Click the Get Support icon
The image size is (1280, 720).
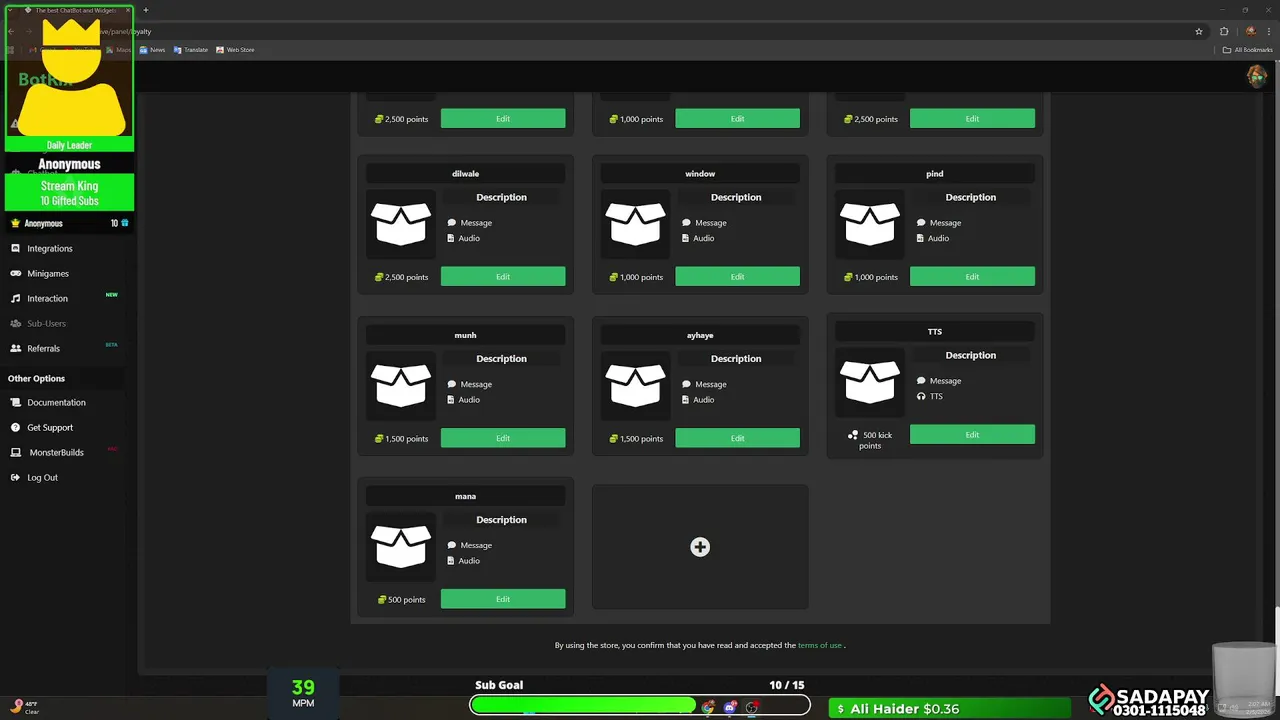[15, 427]
